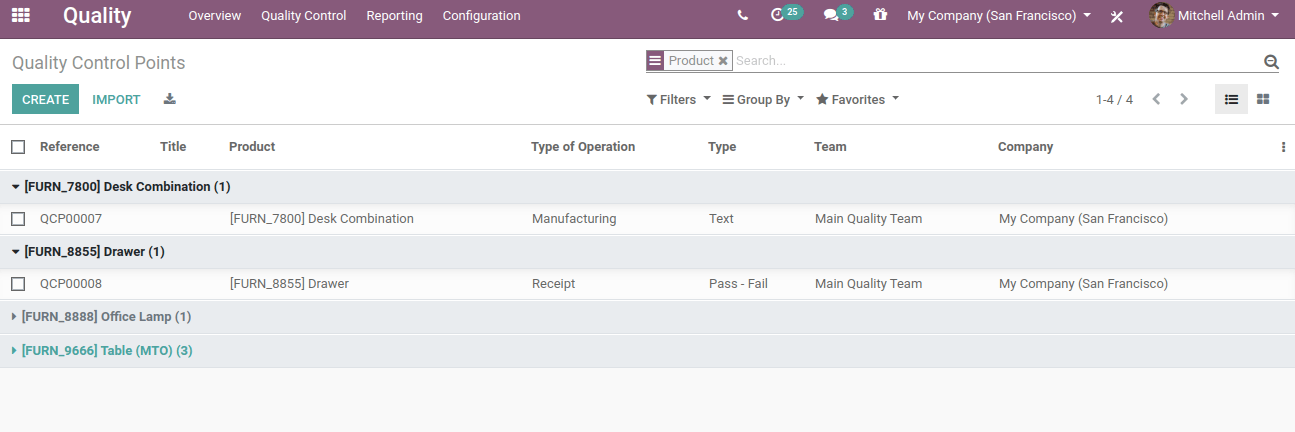Image resolution: width=1295 pixels, height=432 pixels.
Task: Open messages chat icon with 3 badge
Action: (x=837, y=15)
